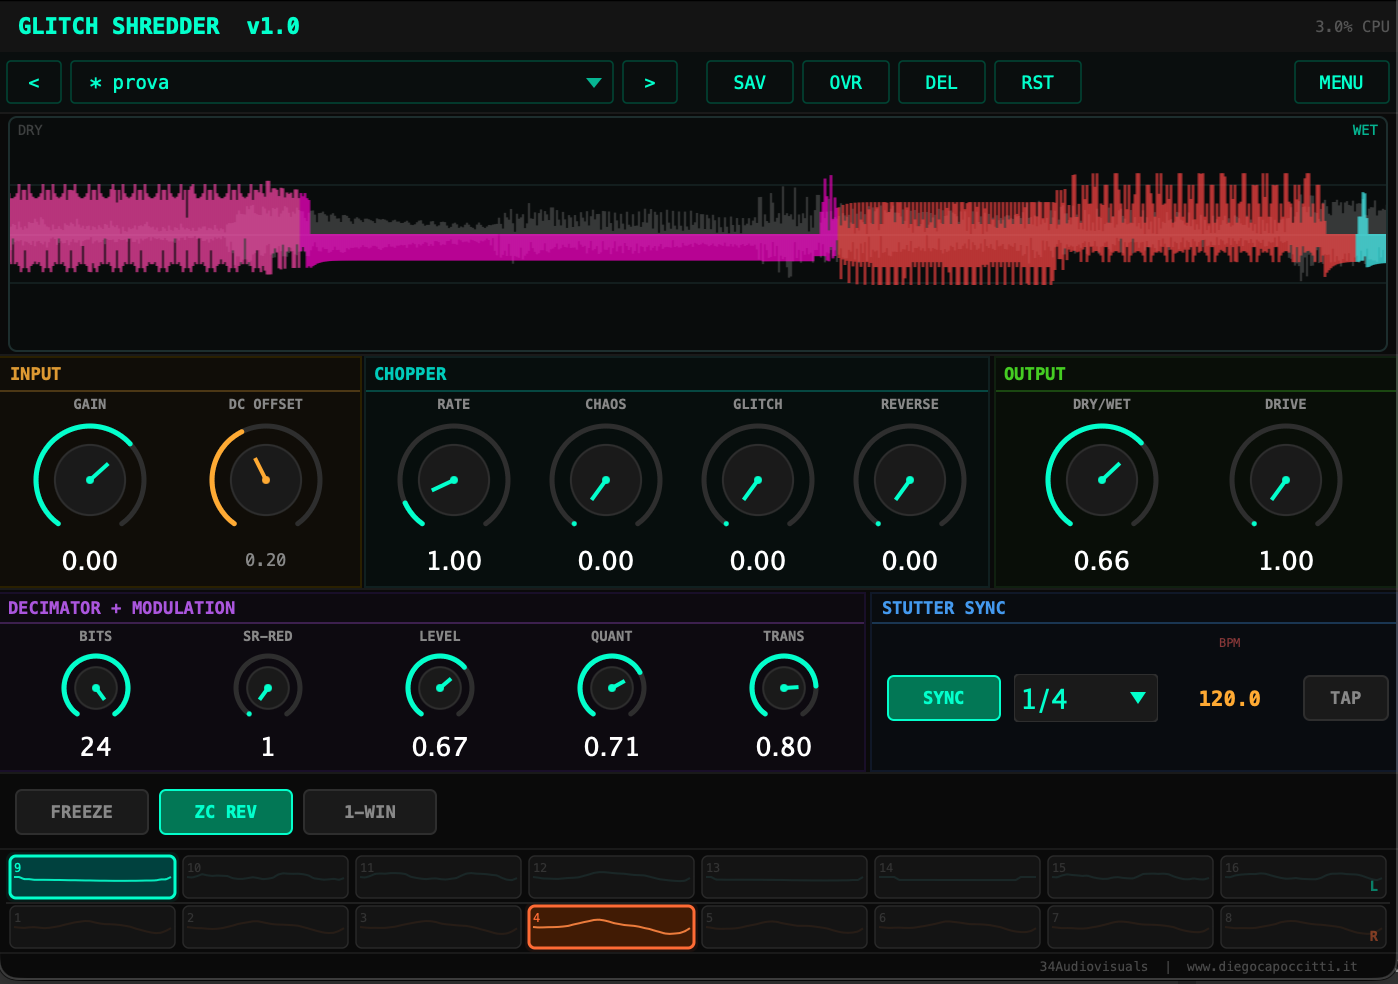
Task: Click the BITS decimator knob
Action: pos(96,688)
